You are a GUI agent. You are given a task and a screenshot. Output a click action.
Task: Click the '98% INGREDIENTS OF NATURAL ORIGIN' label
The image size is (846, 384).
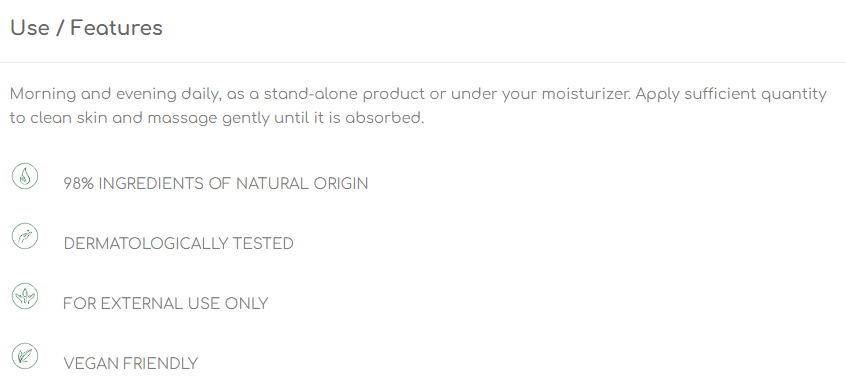tap(216, 184)
